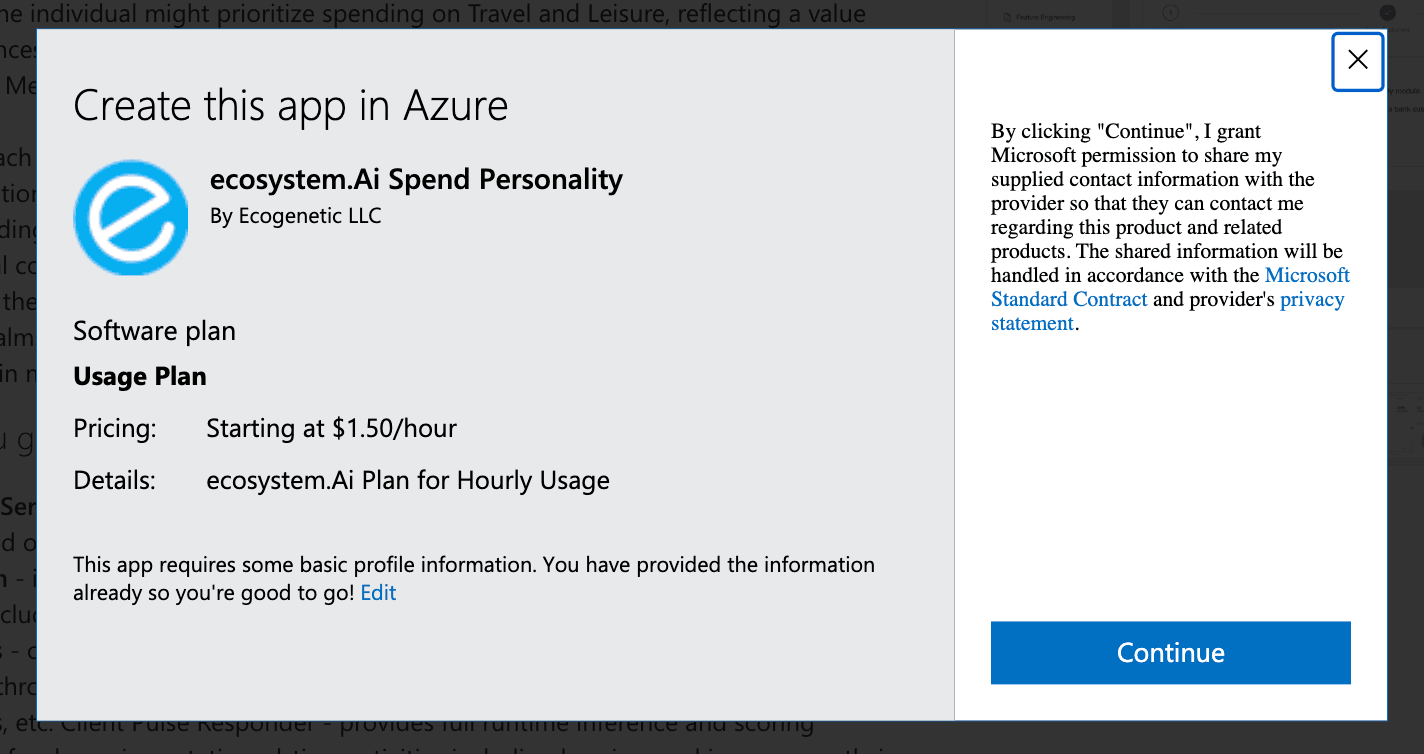The image size is (1424, 754).
Task: Click the "Starting at $1.50/hour" price
Action: coord(331,429)
